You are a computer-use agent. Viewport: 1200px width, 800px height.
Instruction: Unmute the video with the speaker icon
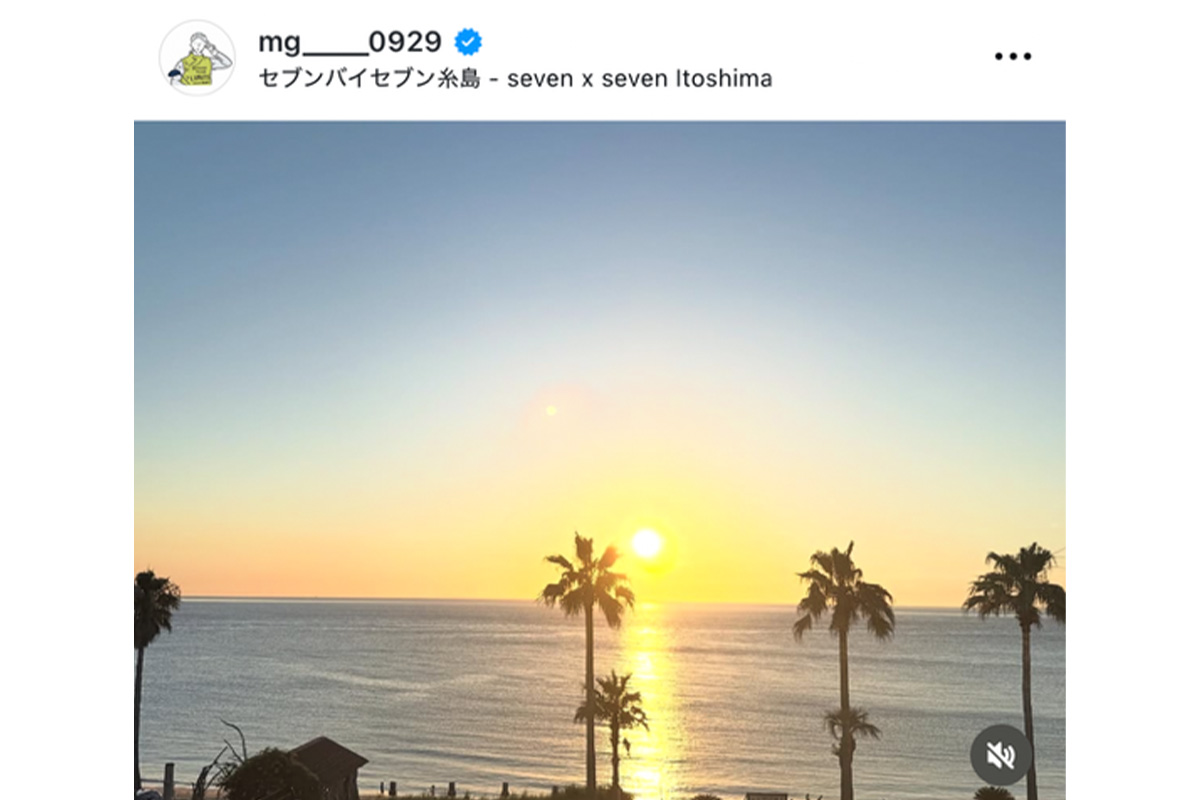pos(1001,755)
